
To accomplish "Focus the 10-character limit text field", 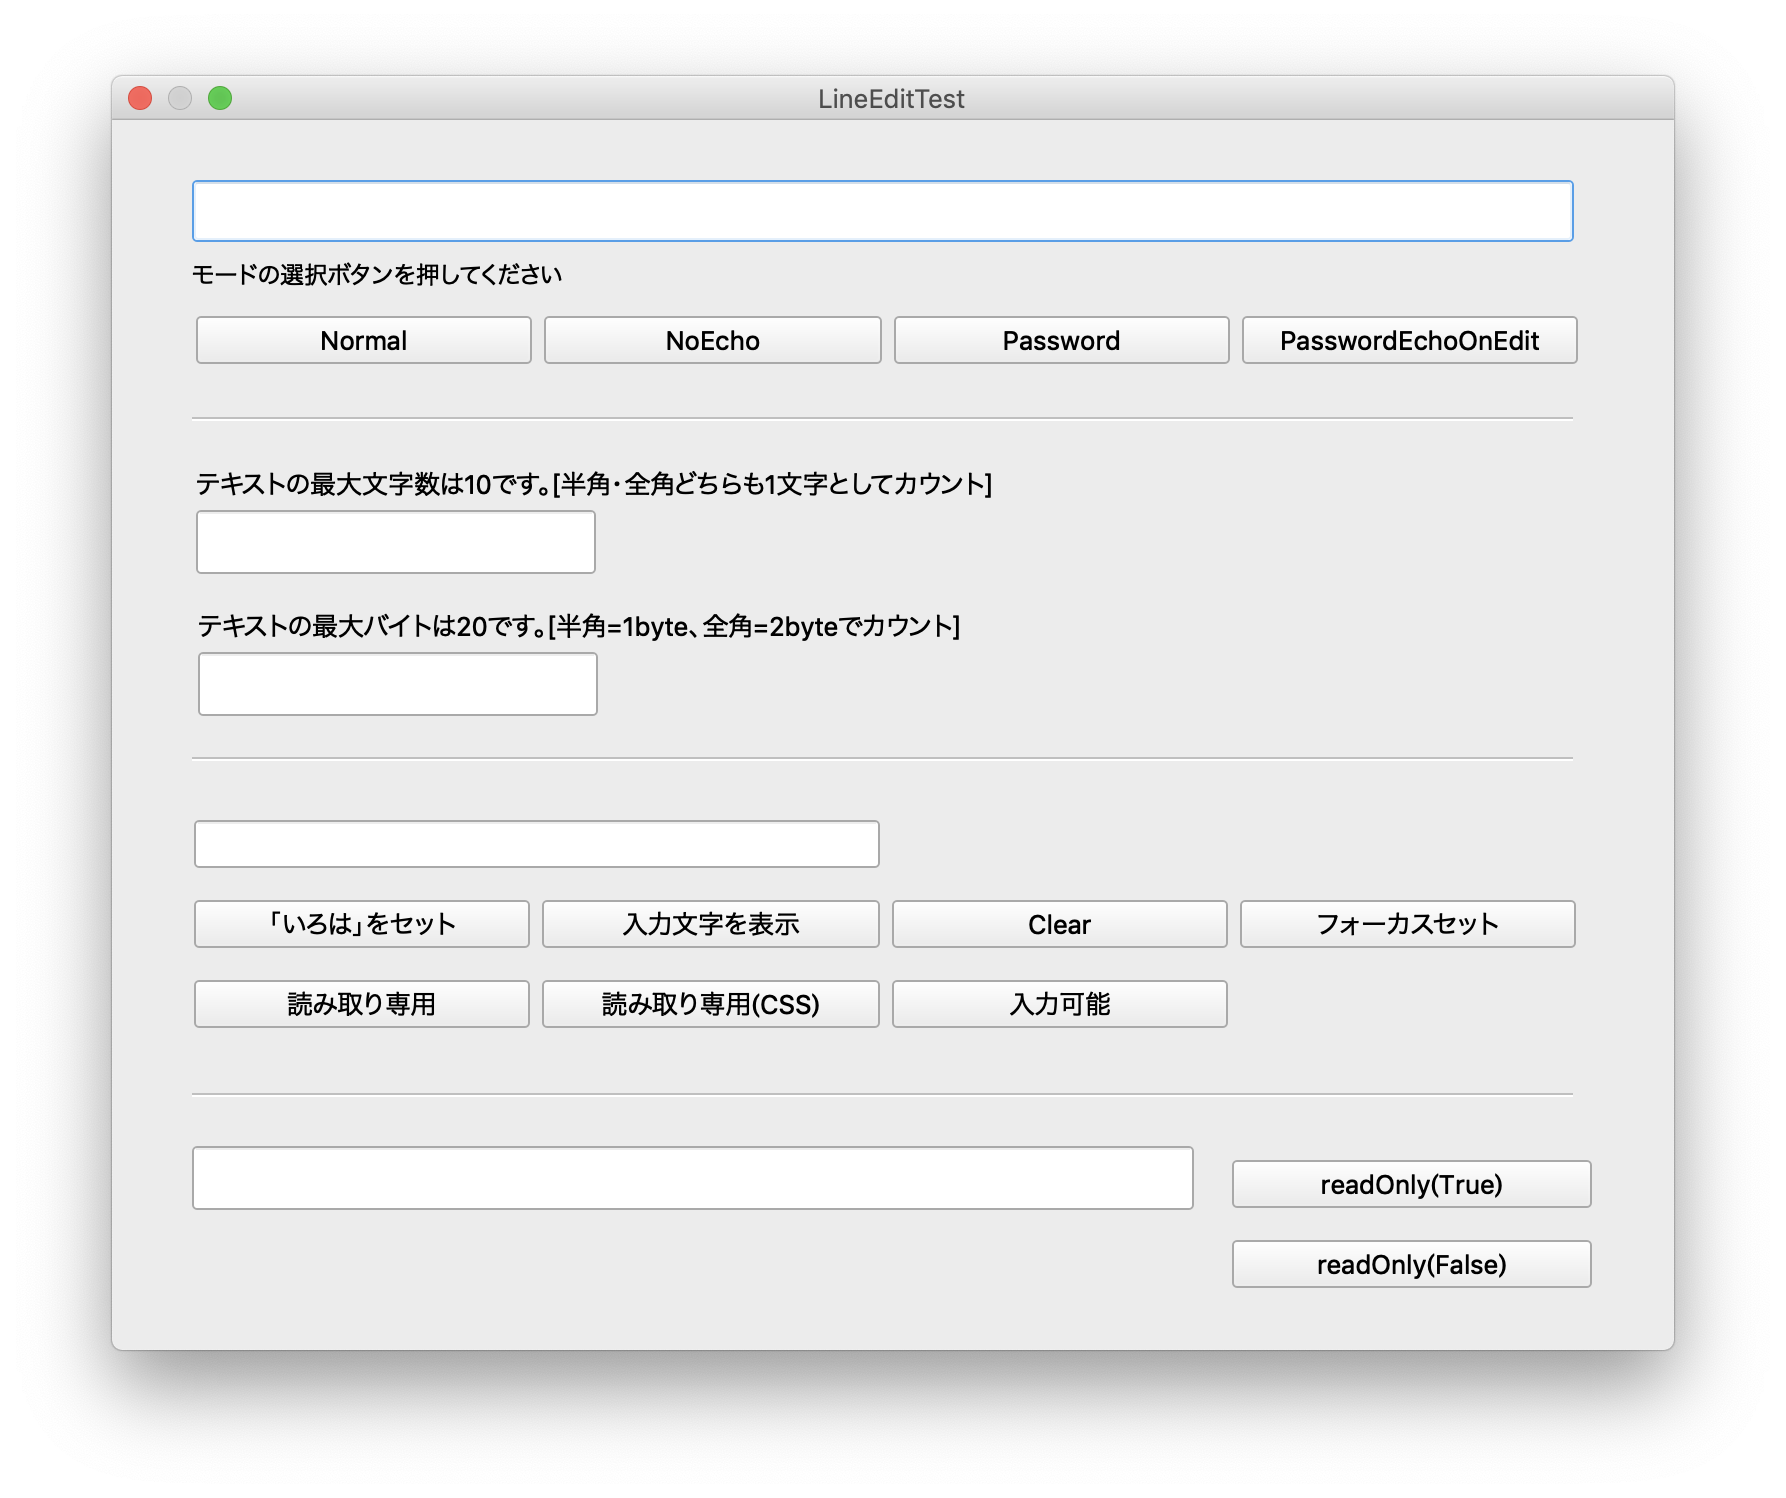I will tap(396, 541).
